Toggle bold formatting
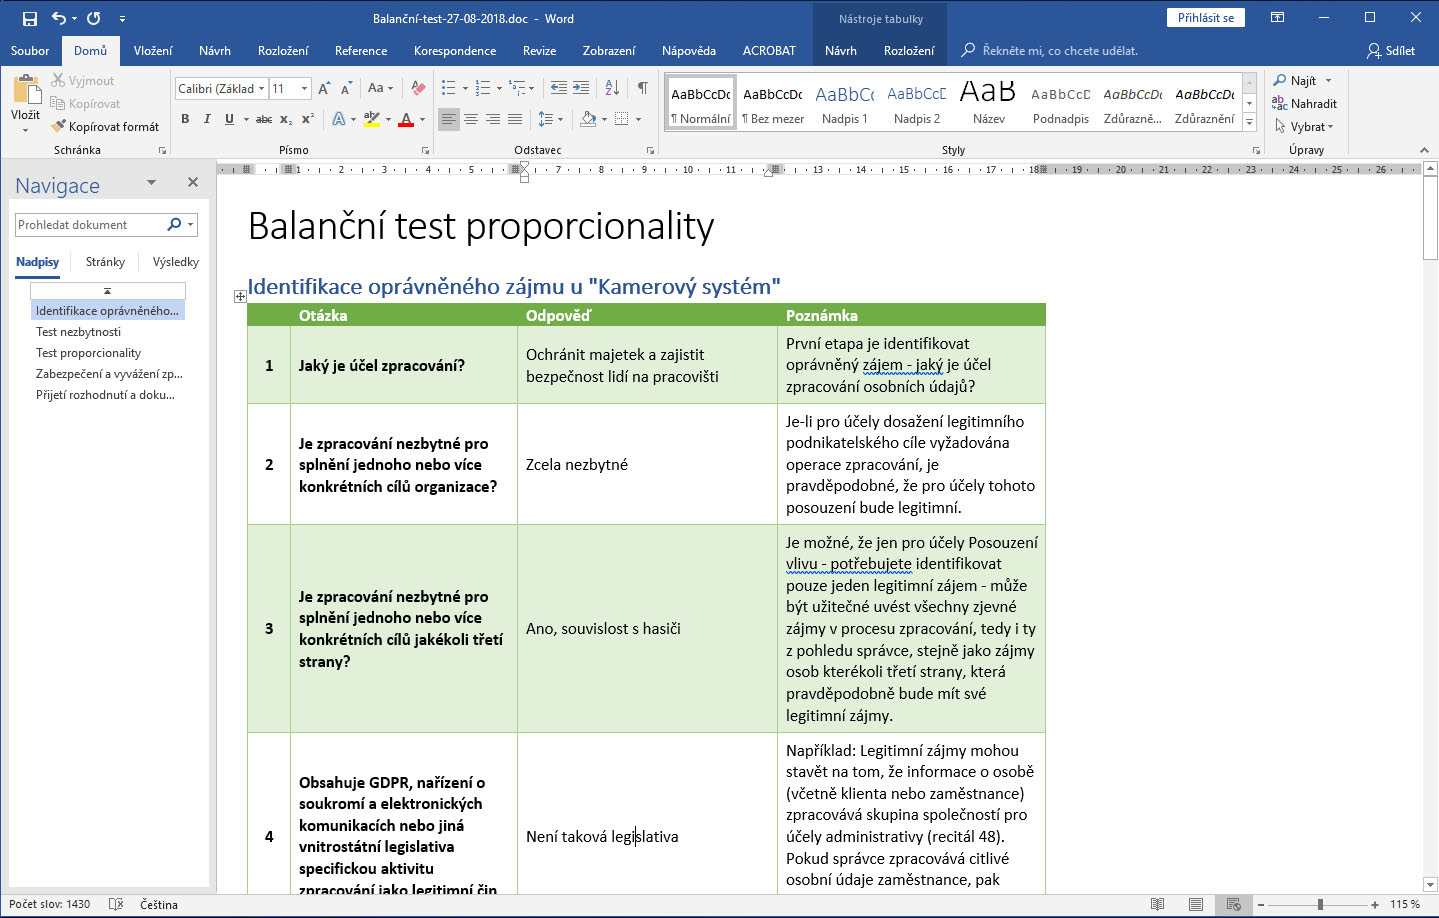 [185, 119]
